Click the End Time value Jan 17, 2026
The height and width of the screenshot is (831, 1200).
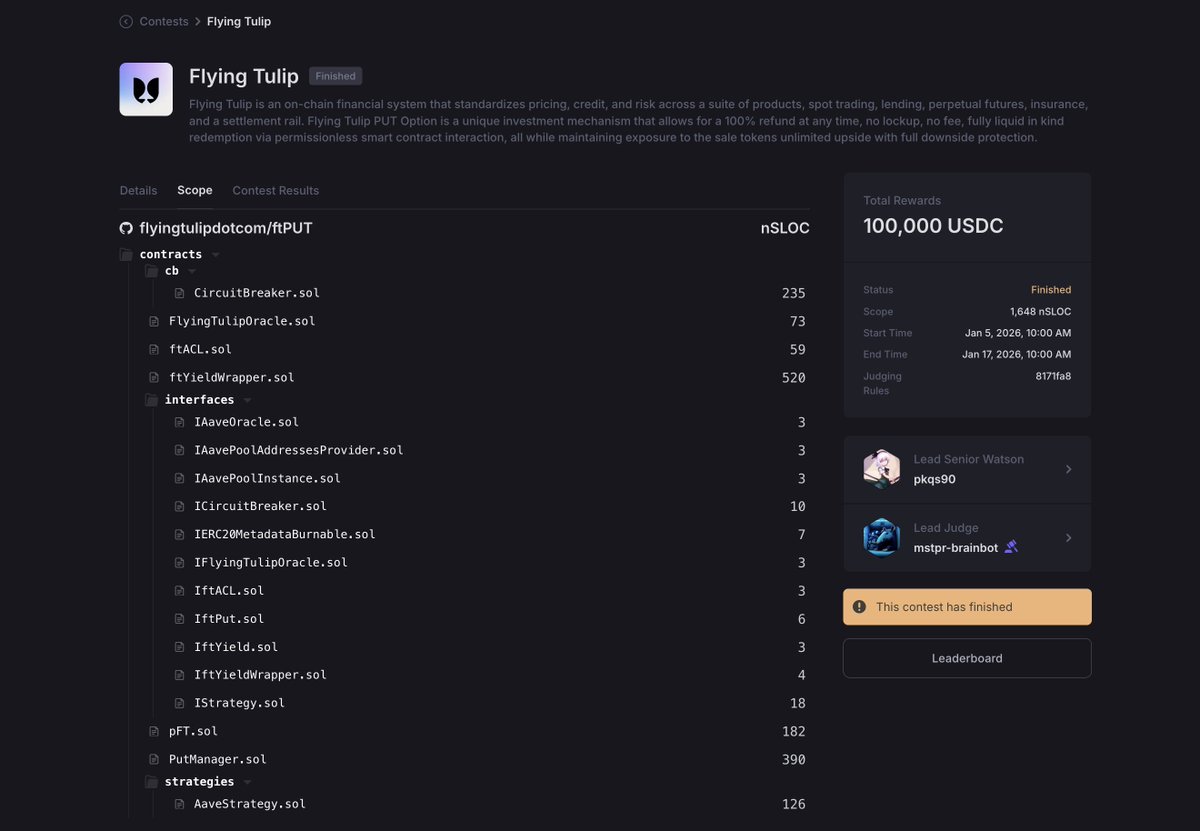(x=1017, y=354)
